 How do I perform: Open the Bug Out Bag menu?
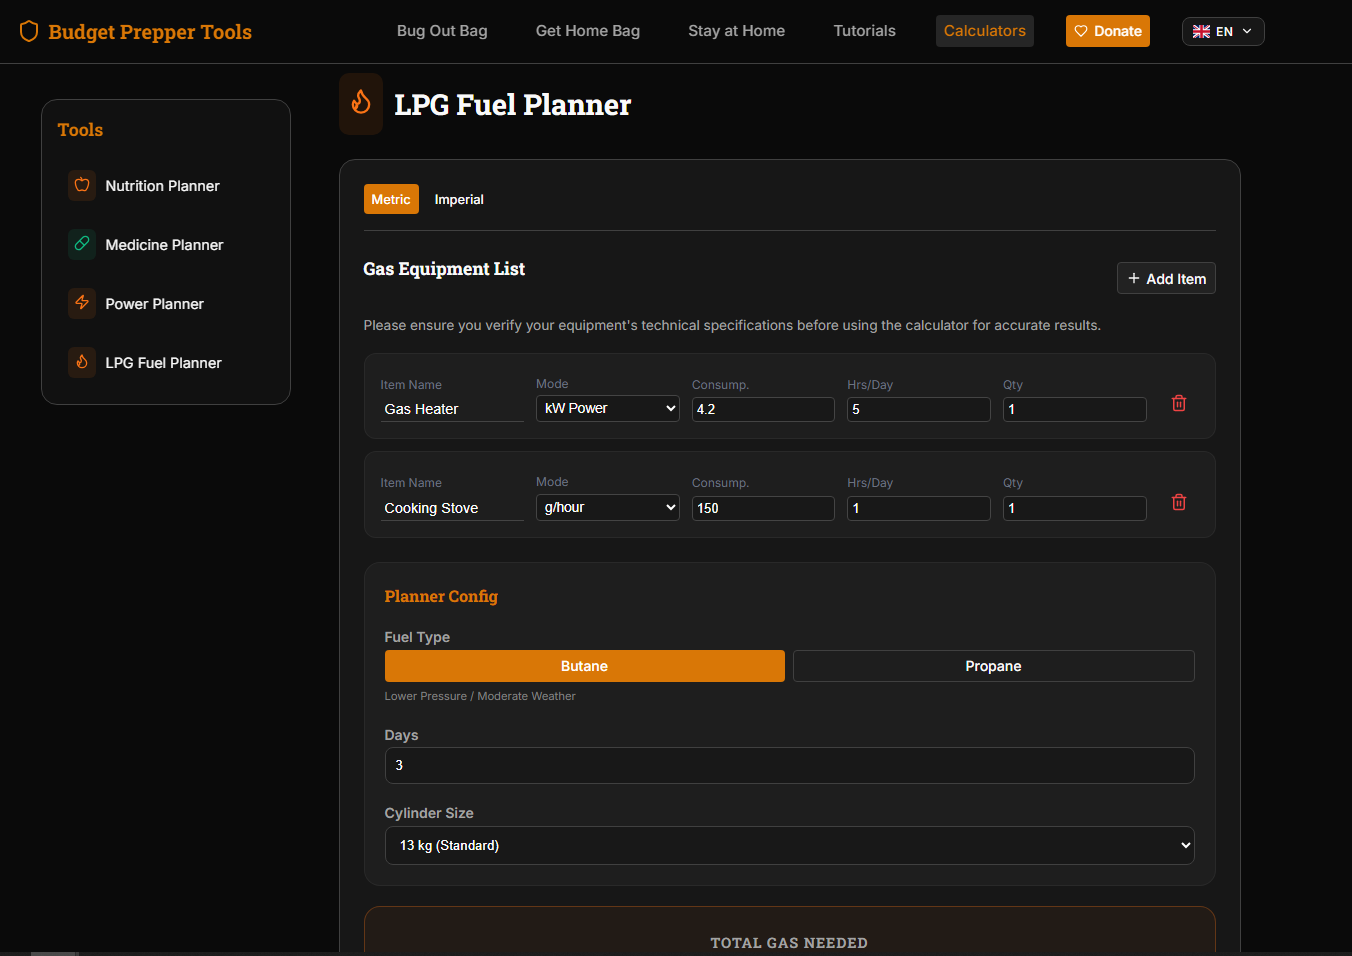(x=442, y=31)
